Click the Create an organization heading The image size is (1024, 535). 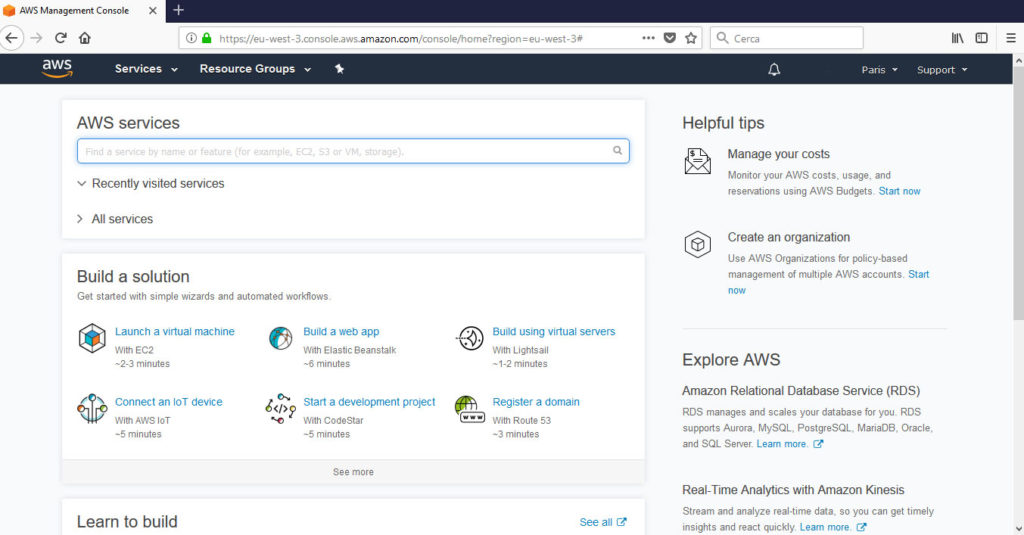click(789, 237)
